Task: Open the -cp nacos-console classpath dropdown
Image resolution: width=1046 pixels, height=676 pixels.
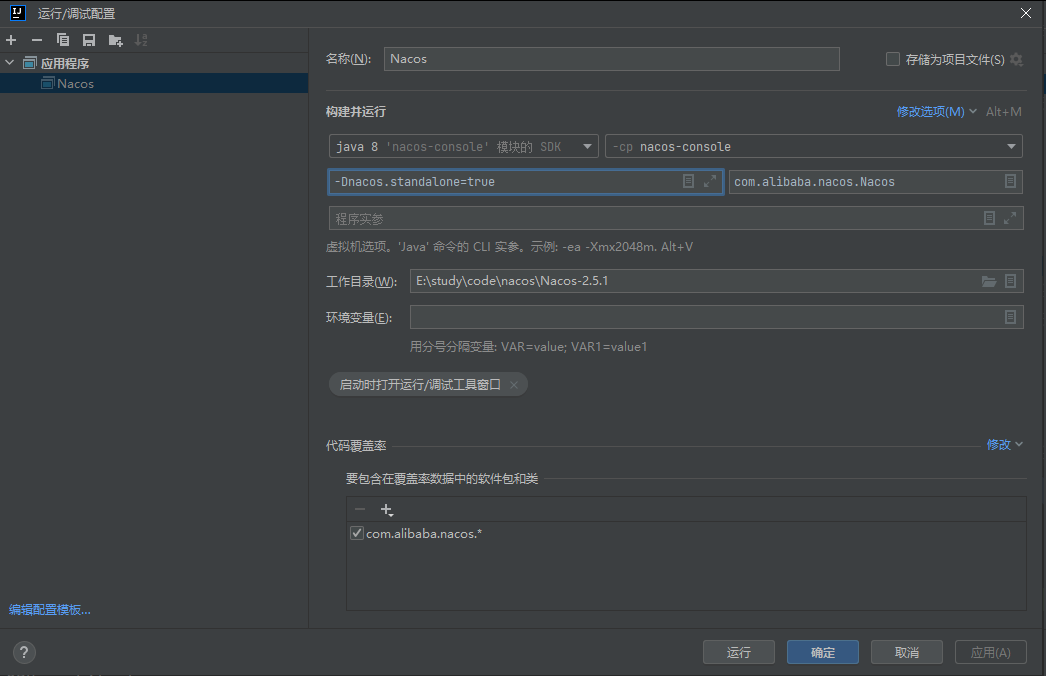Action: [x=814, y=146]
